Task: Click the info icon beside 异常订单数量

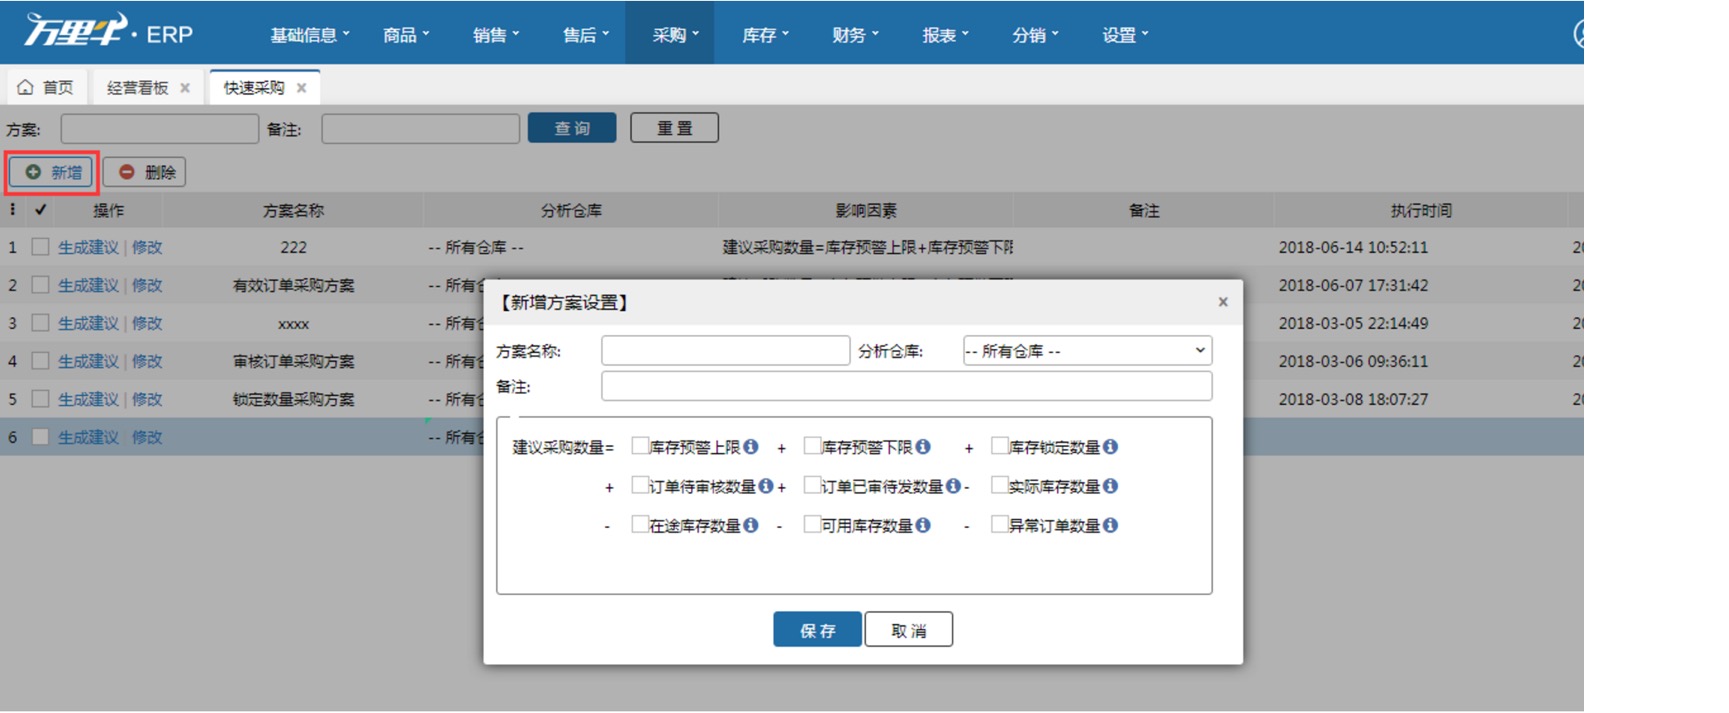Action: [x=1110, y=525]
